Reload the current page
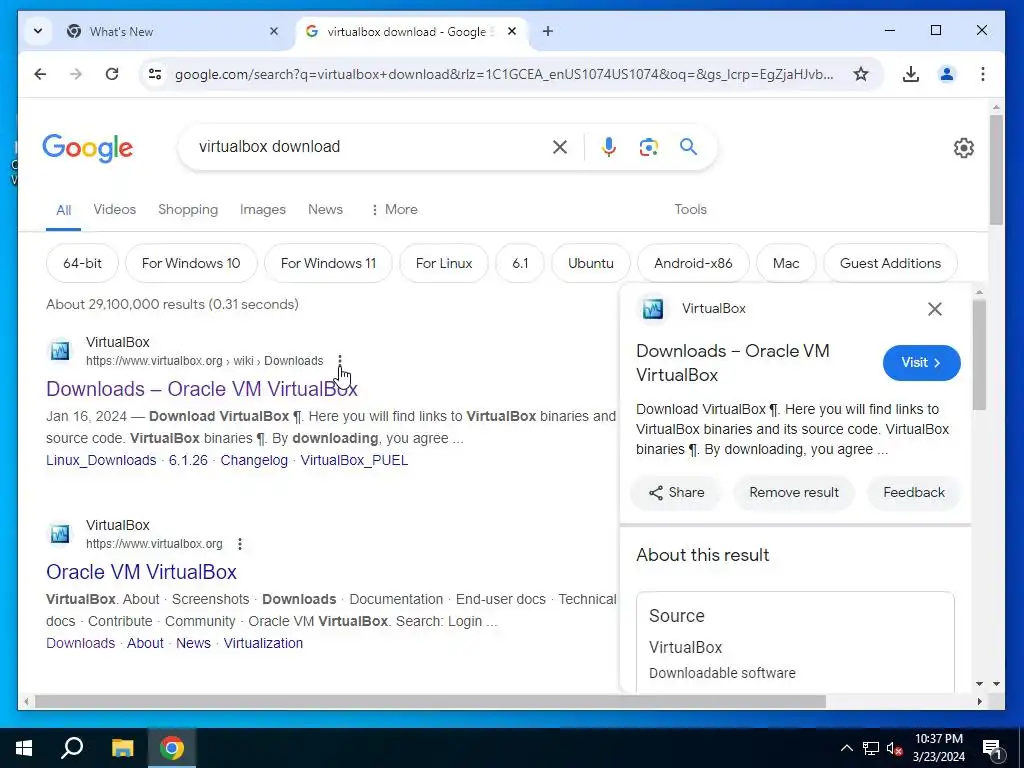This screenshot has height=768, width=1024. tap(112, 74)
